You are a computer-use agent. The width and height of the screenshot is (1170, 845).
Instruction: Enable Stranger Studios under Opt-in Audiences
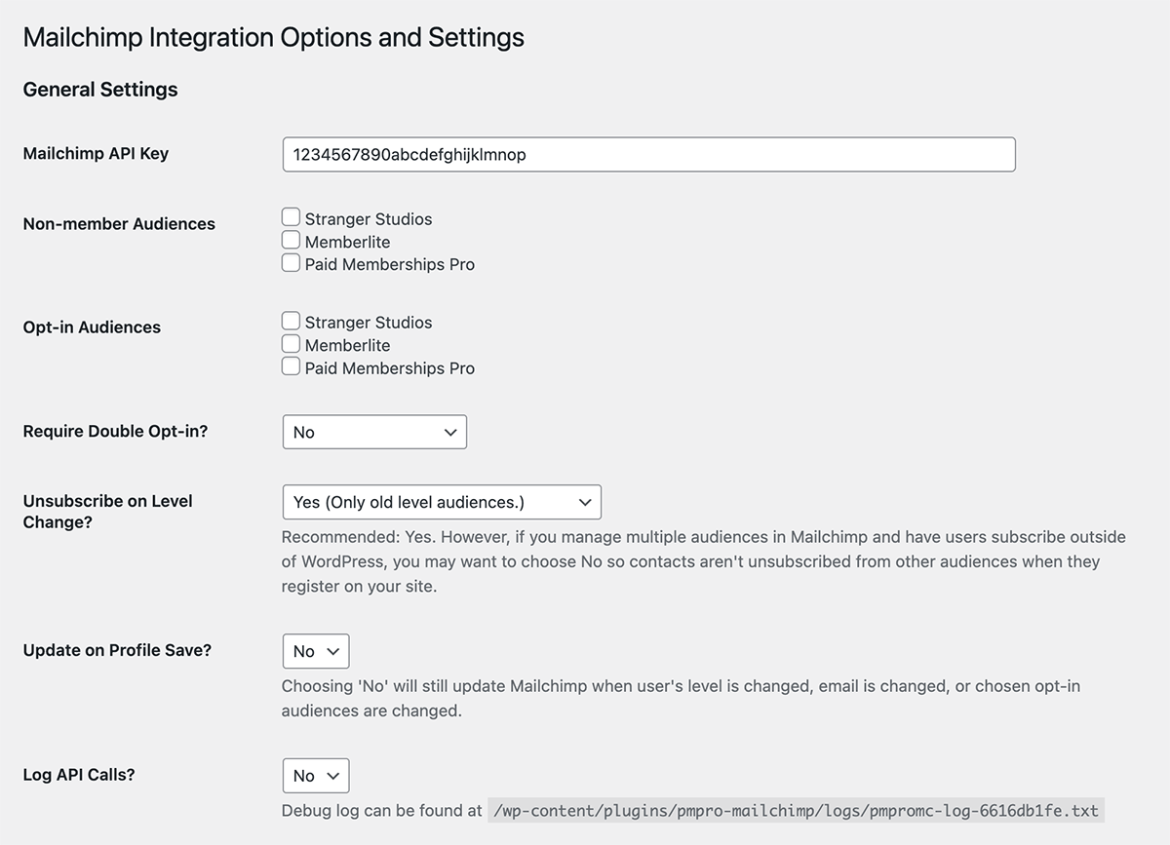coord(291,321)
